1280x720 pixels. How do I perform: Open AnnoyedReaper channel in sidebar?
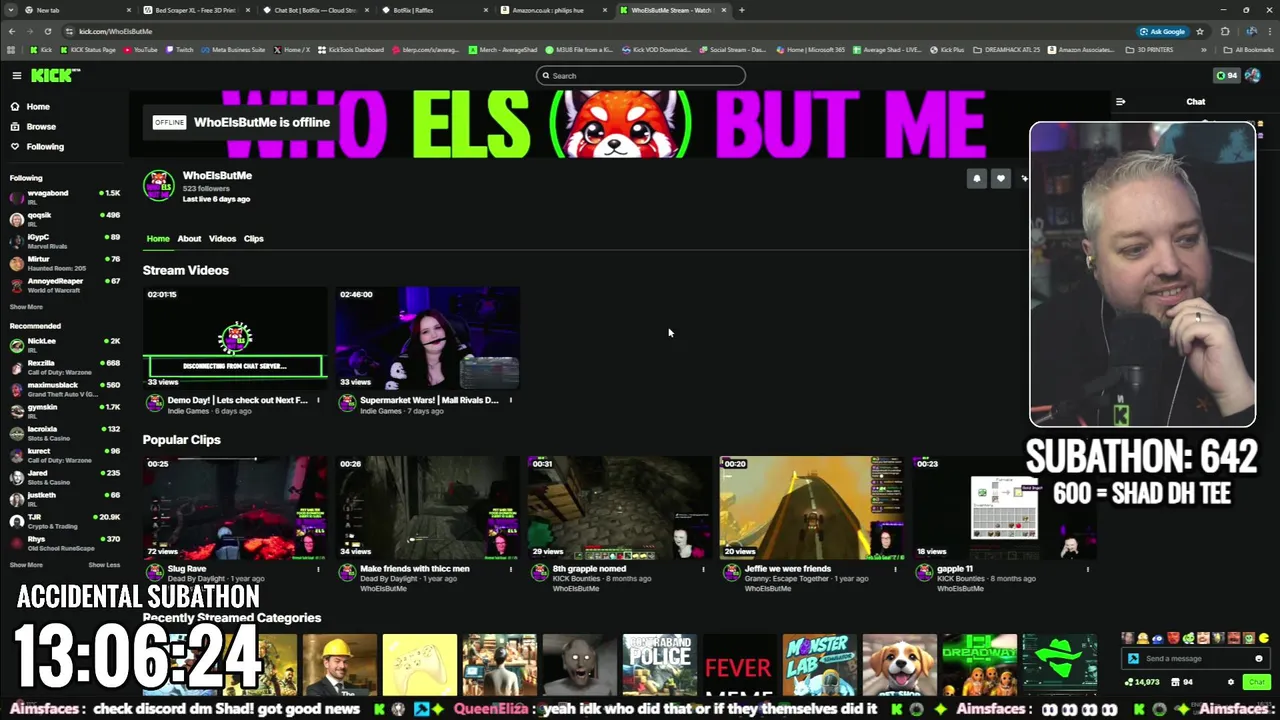(64, 284)
